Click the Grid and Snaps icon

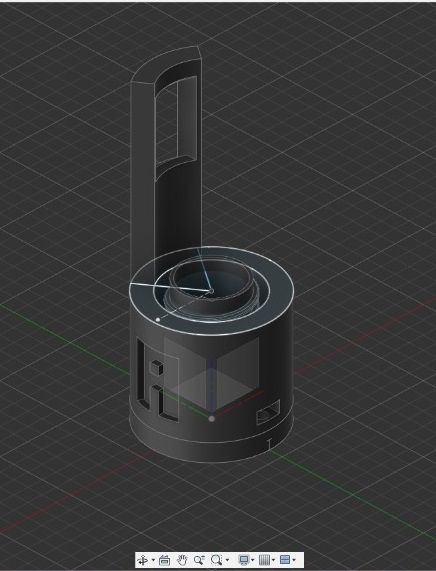[264, 560]
